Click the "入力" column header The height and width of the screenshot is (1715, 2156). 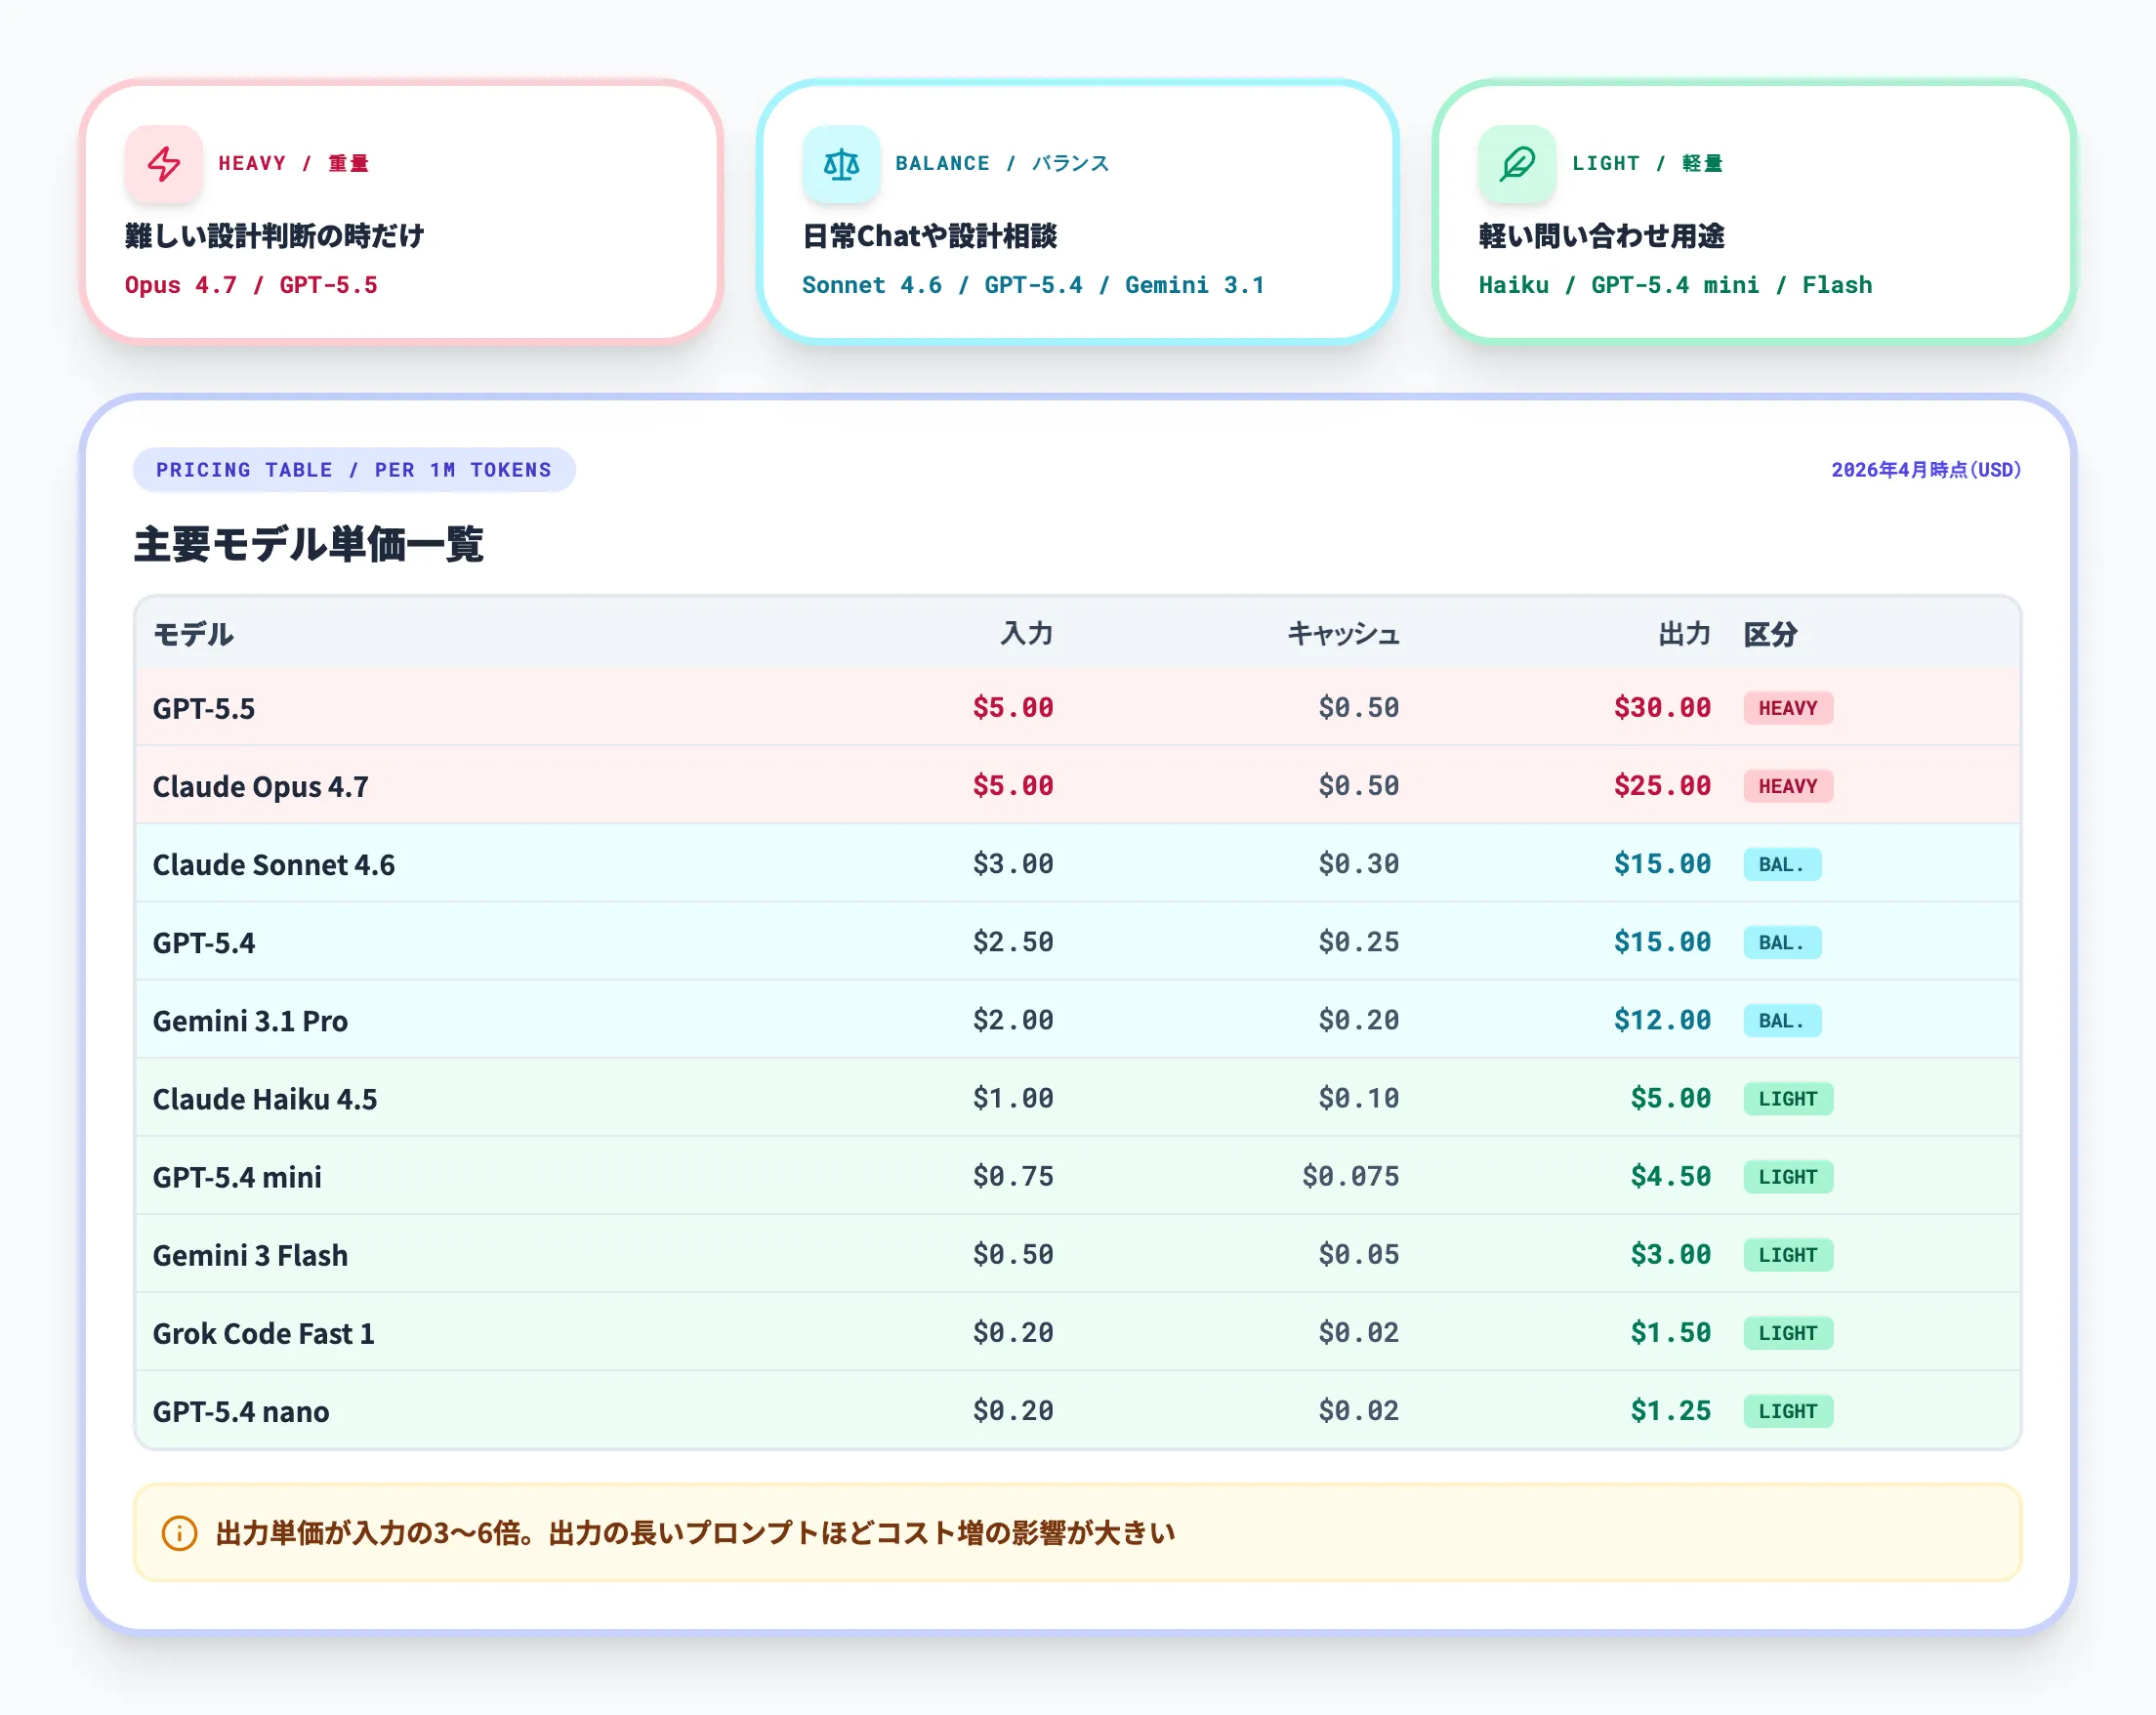[1027, 634]
